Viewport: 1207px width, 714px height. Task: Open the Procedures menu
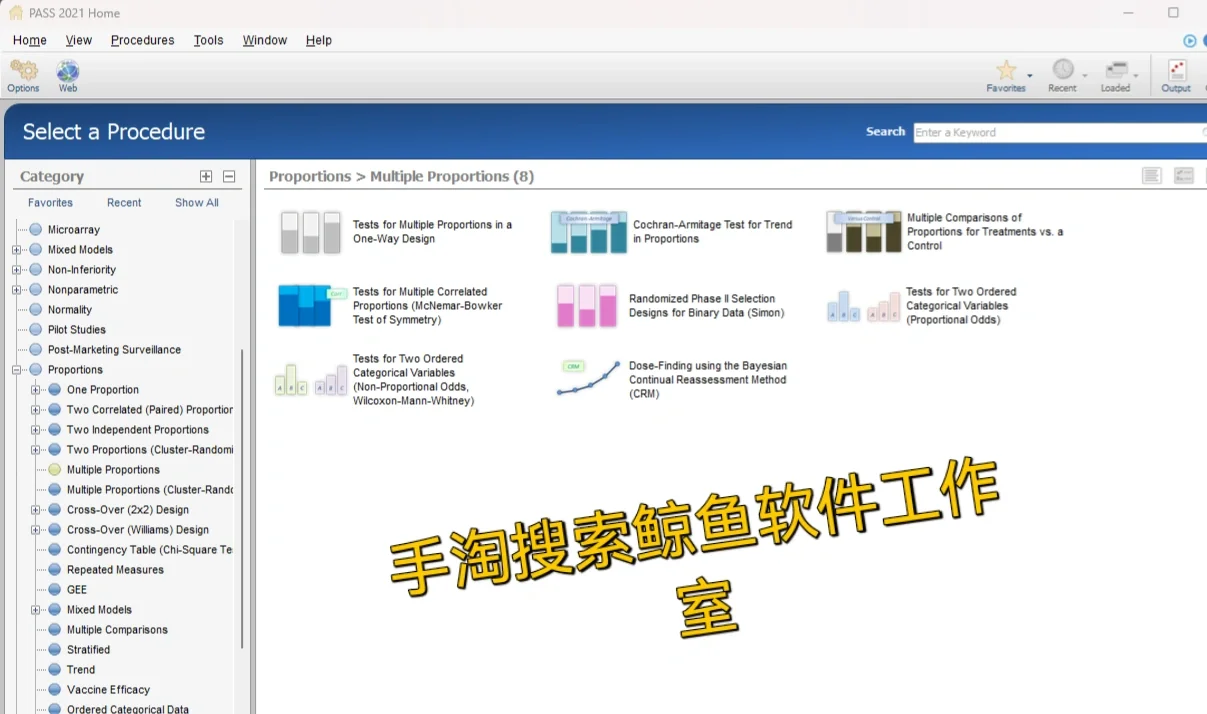point(142,40)
